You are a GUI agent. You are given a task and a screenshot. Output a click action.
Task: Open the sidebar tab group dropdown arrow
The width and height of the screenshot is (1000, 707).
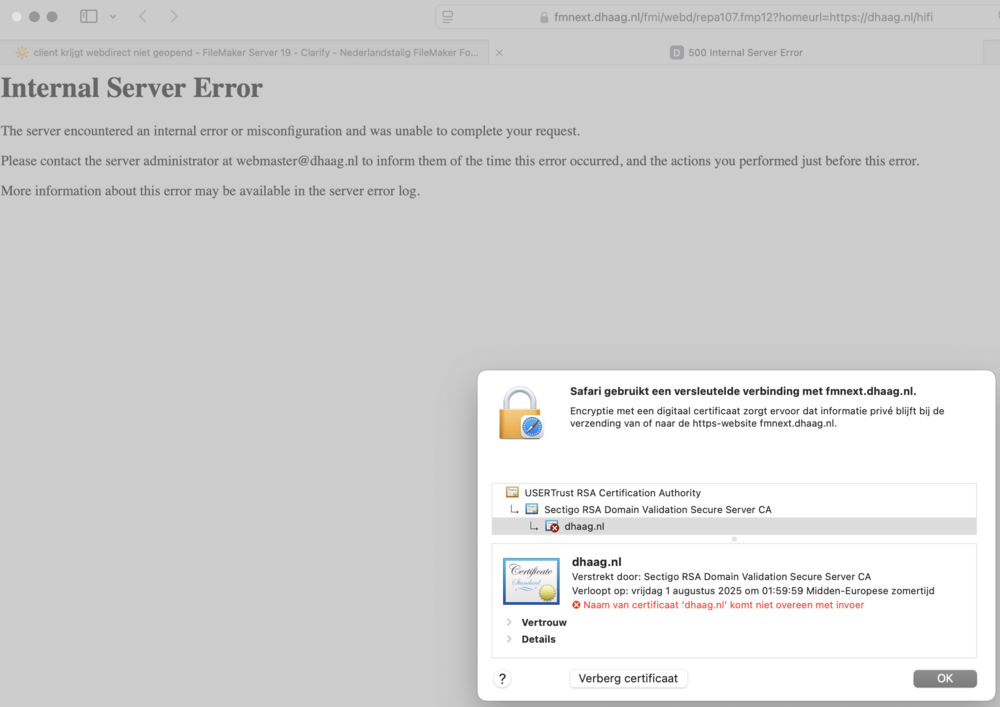[112, 17]
